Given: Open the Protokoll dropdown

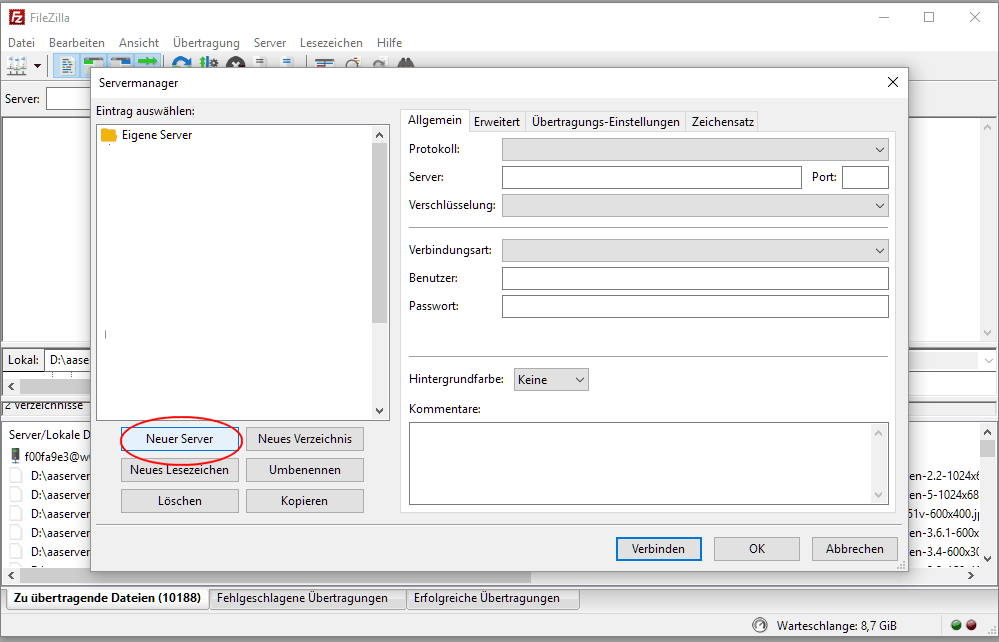Looking at the screenshot, I should point(695,150).
